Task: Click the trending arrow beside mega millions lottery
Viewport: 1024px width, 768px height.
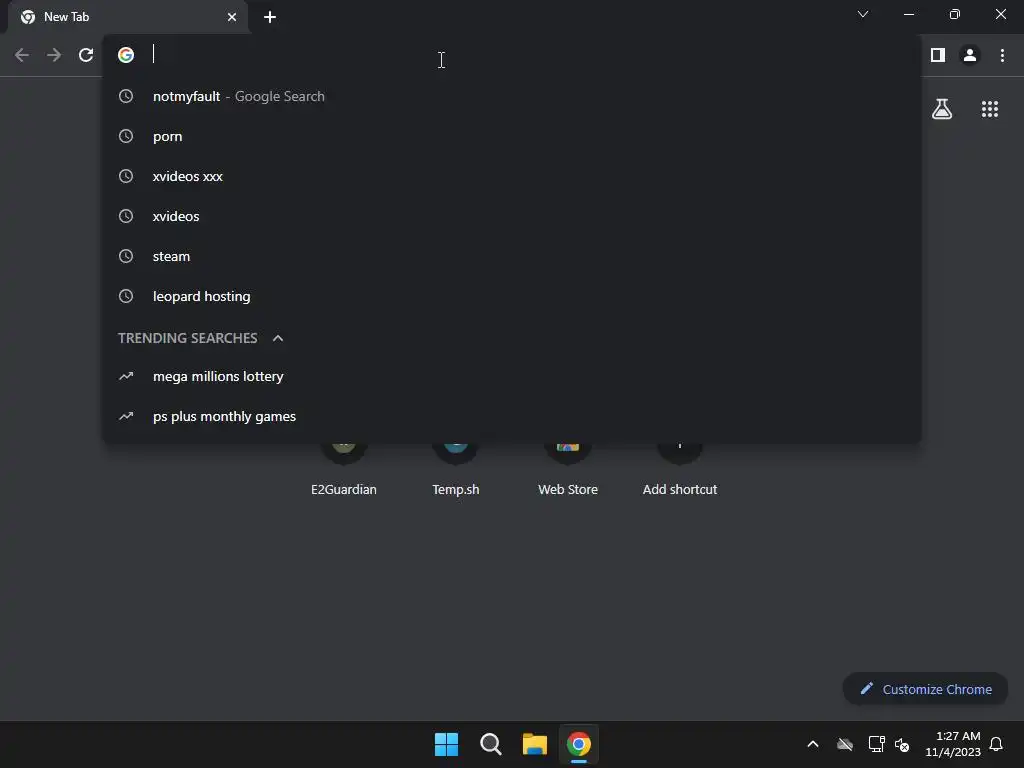Action: [126, 376]
